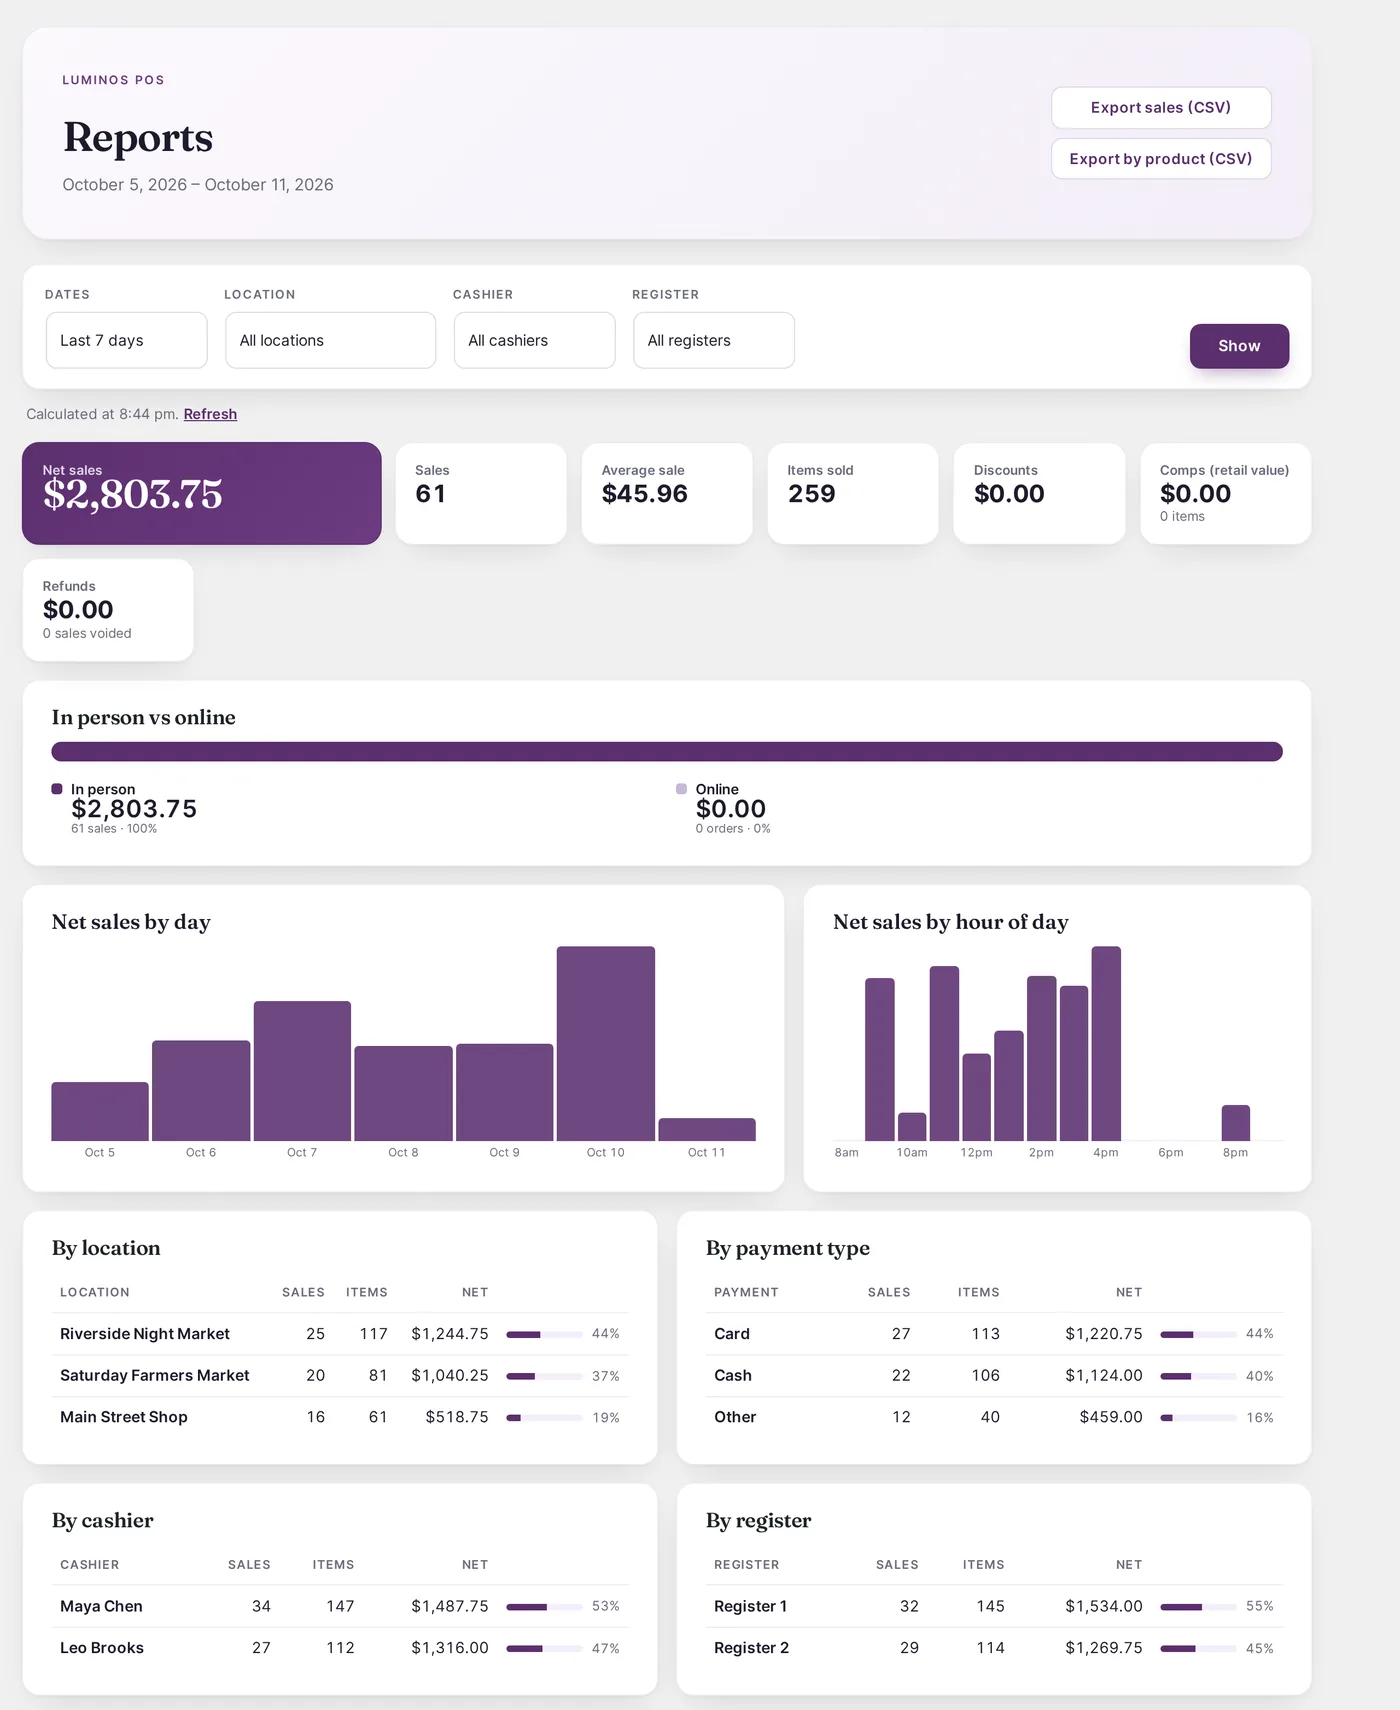Click the Comps (retail value) card
1400x1710 pixels.
pos(1225,494)
